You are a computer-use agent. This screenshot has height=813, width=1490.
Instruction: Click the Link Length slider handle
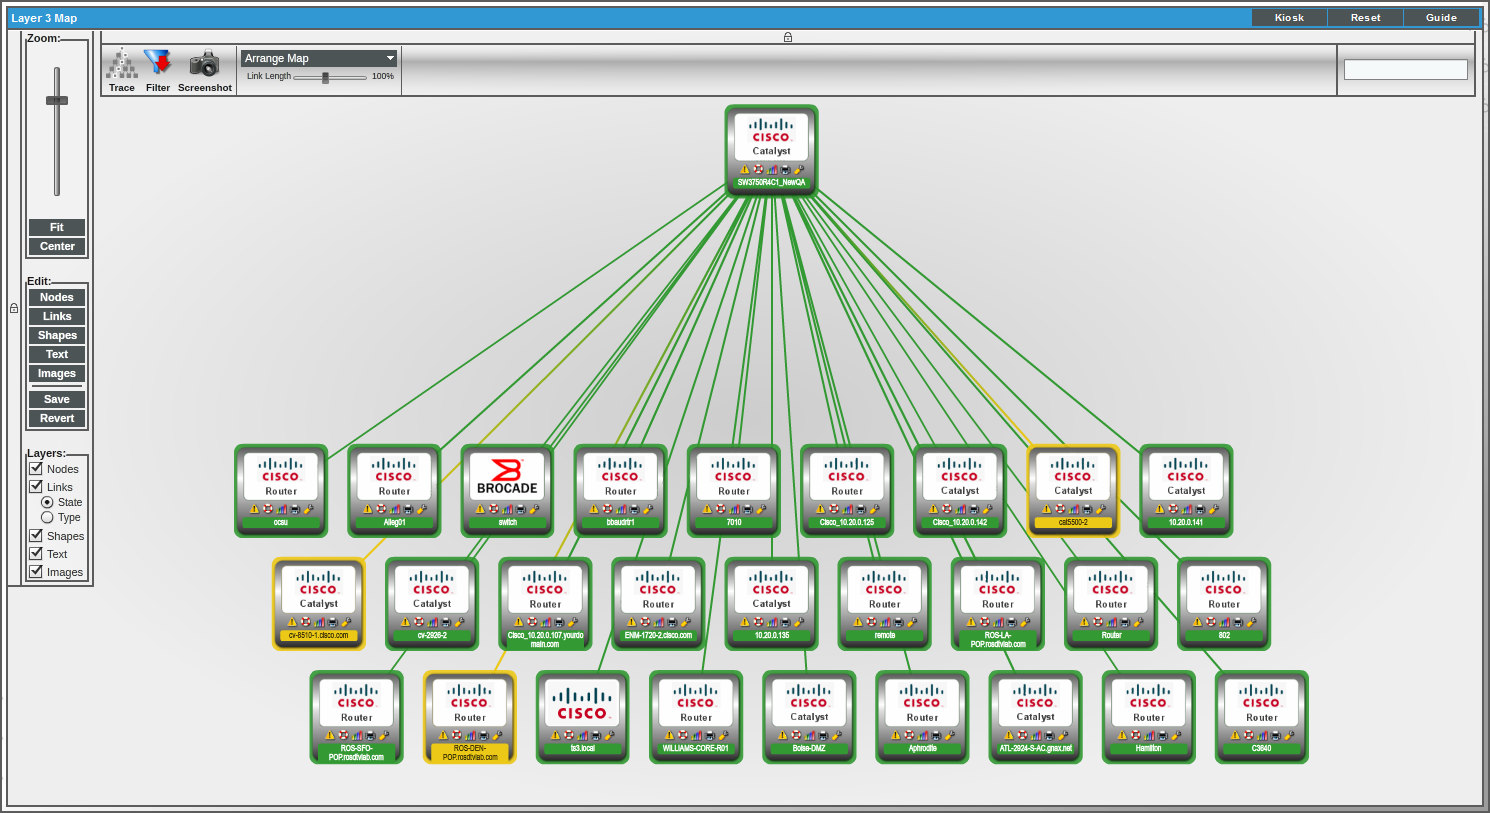(x=325, y=77)
